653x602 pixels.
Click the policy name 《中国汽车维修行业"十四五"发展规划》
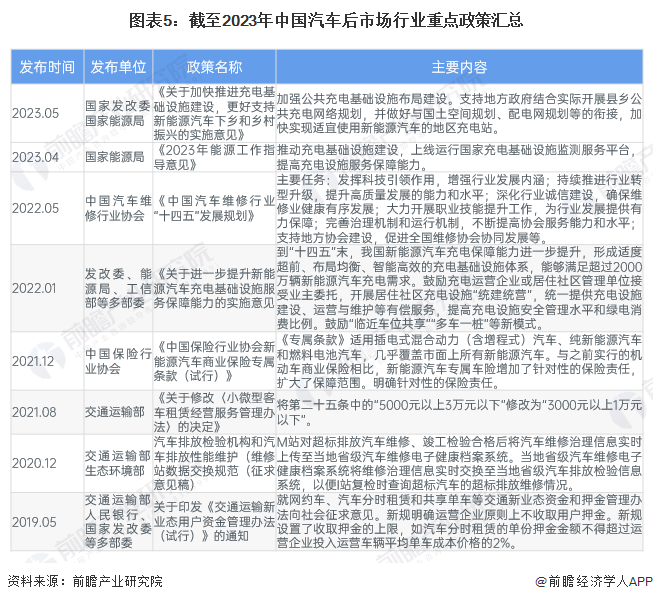tap(214, 208)
